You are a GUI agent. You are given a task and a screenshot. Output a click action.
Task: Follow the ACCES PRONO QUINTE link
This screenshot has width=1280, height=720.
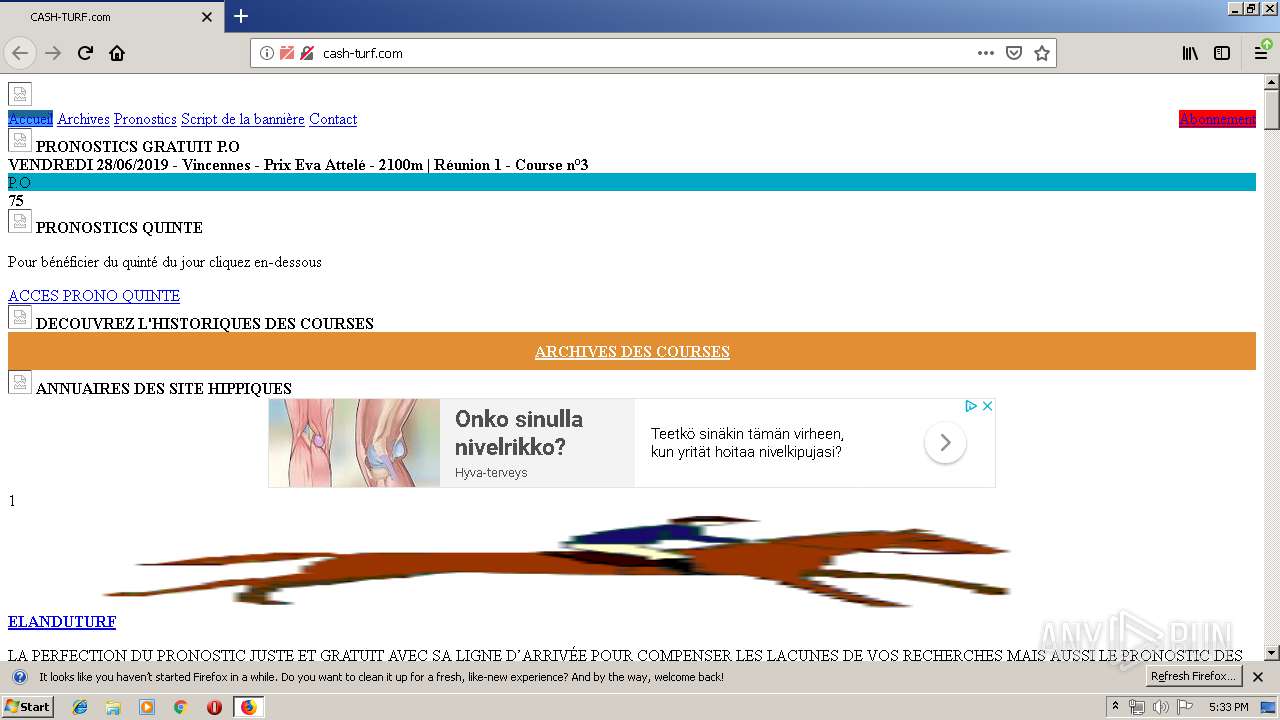94,296
